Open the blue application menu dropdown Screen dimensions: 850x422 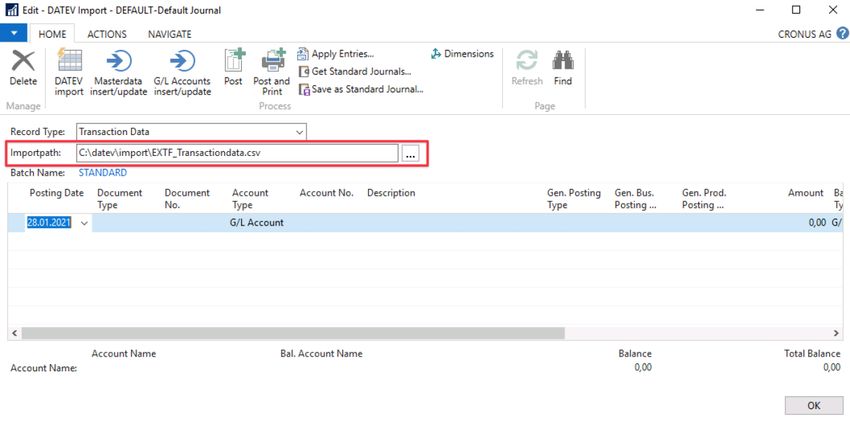pyautogui.click(x=14, y=33)
